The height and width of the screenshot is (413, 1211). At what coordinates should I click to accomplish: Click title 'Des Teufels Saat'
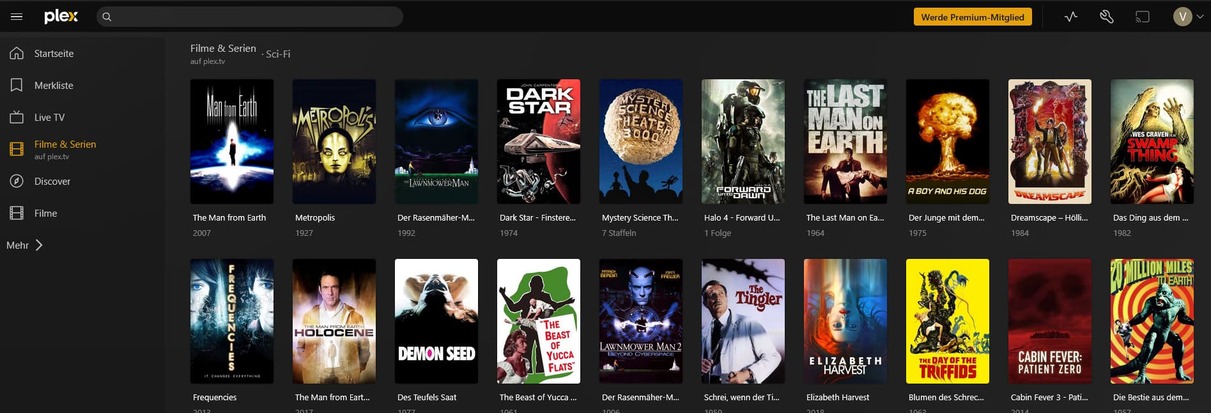pyautogui.click(x=429, y=397)
